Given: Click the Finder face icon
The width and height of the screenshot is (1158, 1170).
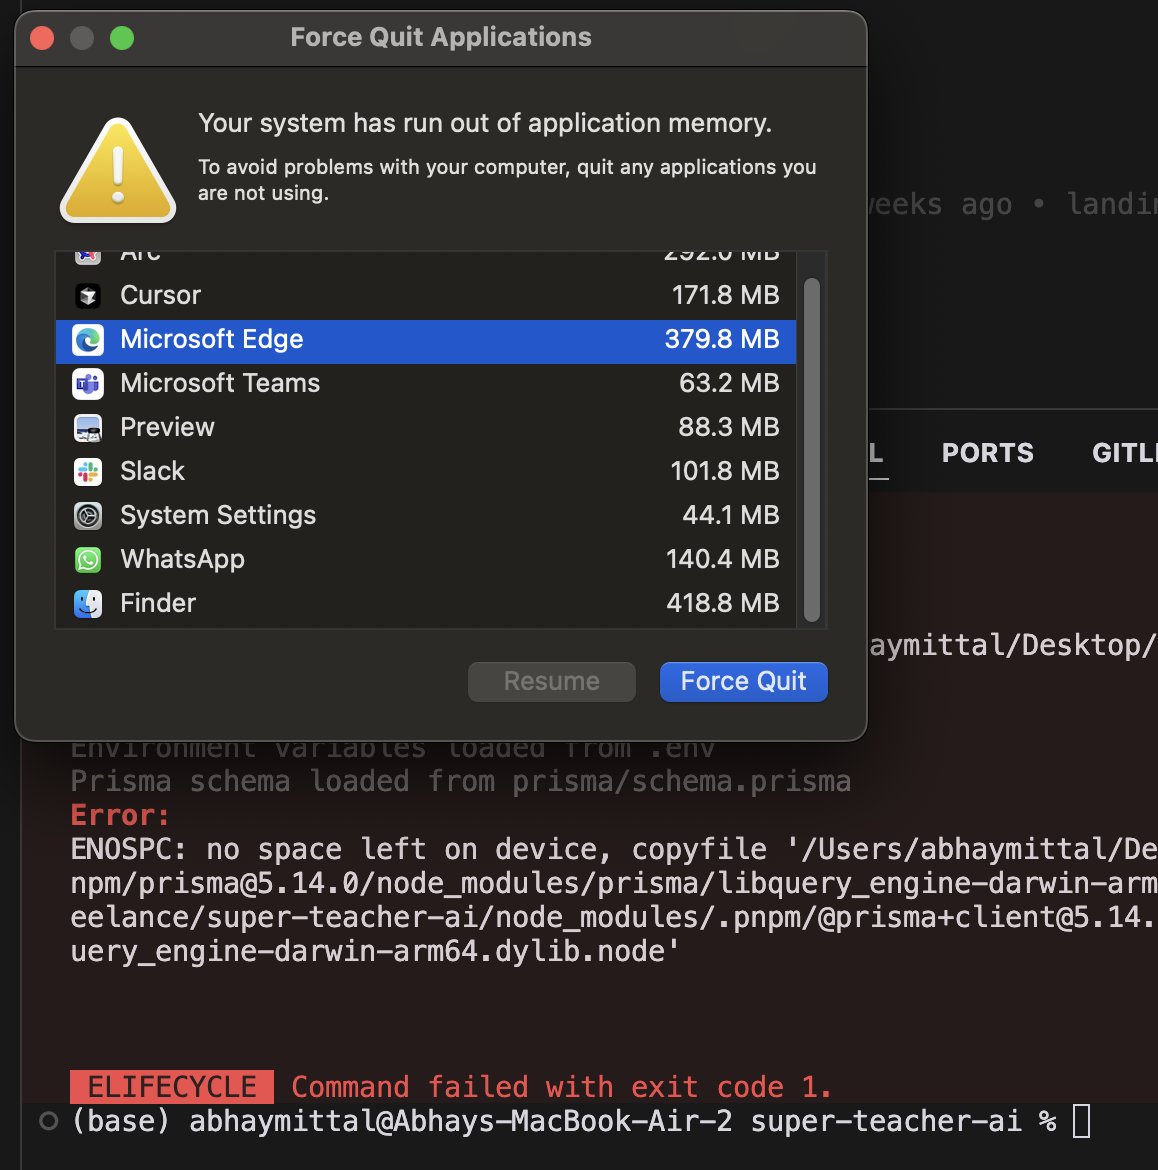Looking at the screenshot, I should tap(88, 604).
